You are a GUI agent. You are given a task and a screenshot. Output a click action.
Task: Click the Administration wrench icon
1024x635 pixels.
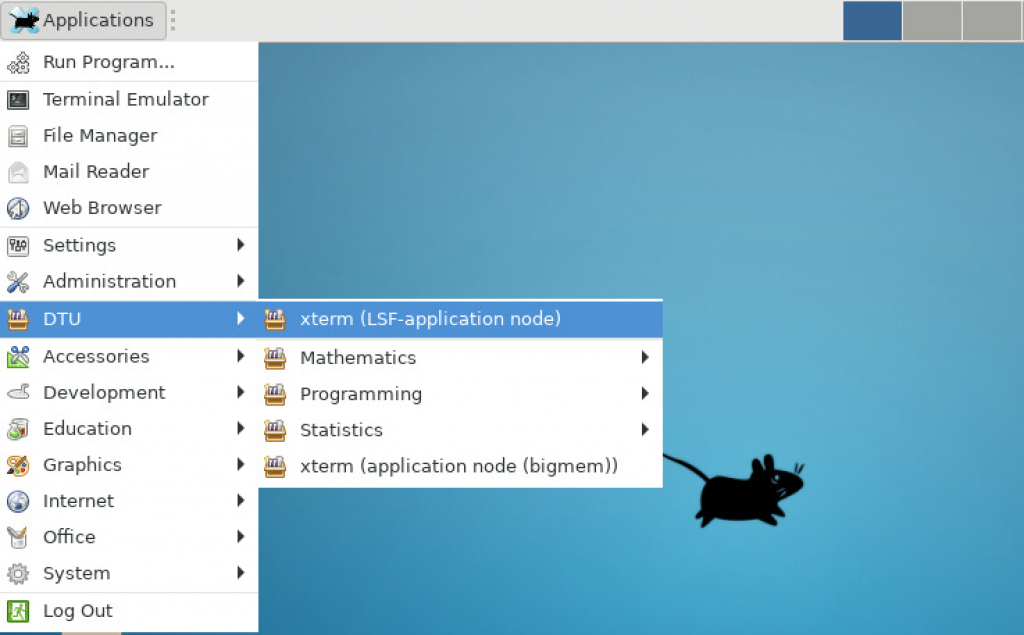point(20,281)
